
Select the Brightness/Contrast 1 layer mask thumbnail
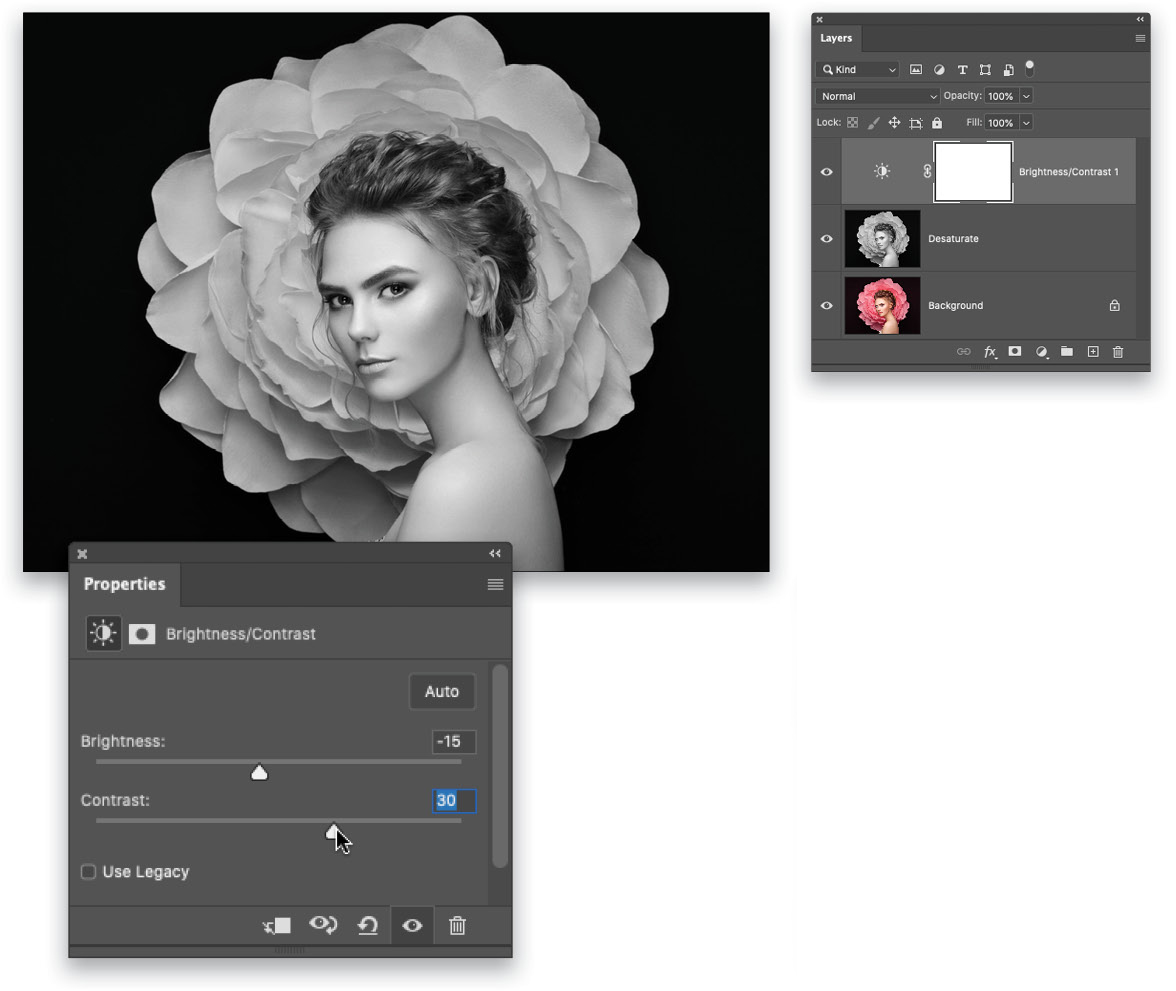click(x=972, y=171)
